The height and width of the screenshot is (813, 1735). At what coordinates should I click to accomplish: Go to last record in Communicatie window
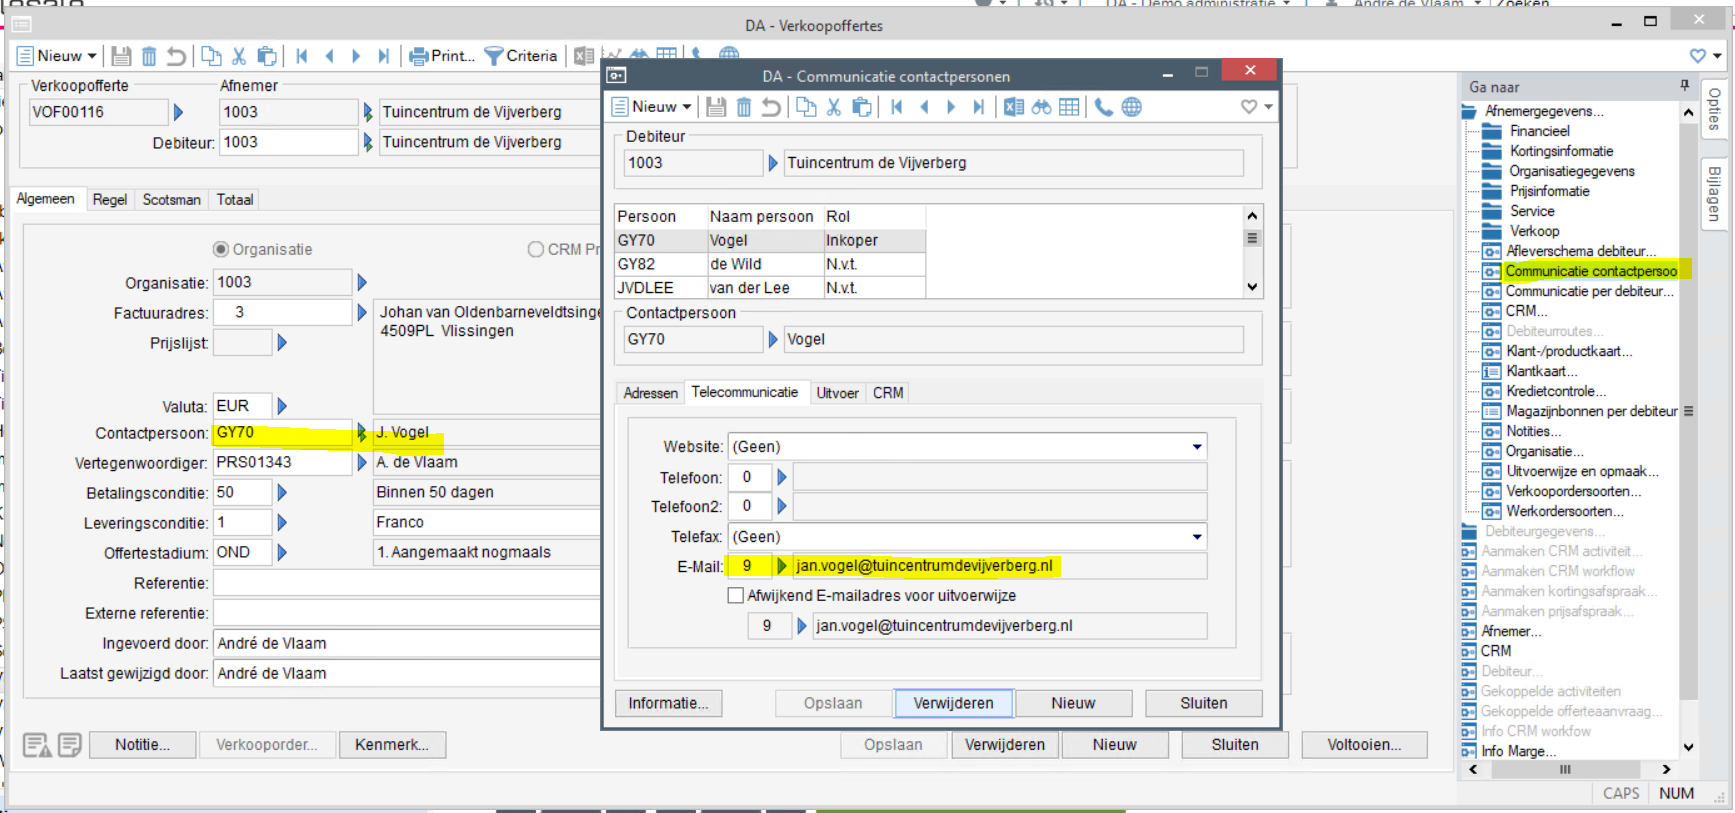[978, 107]
